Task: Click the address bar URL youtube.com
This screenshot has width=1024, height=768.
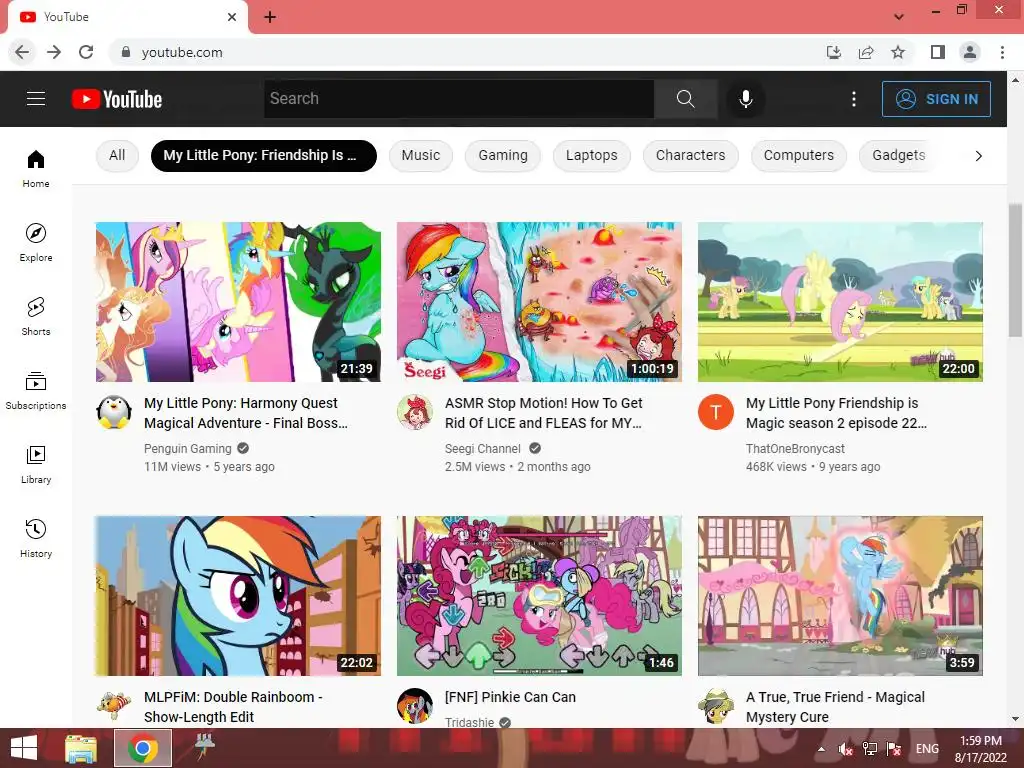Action: [x=182, y=52]
